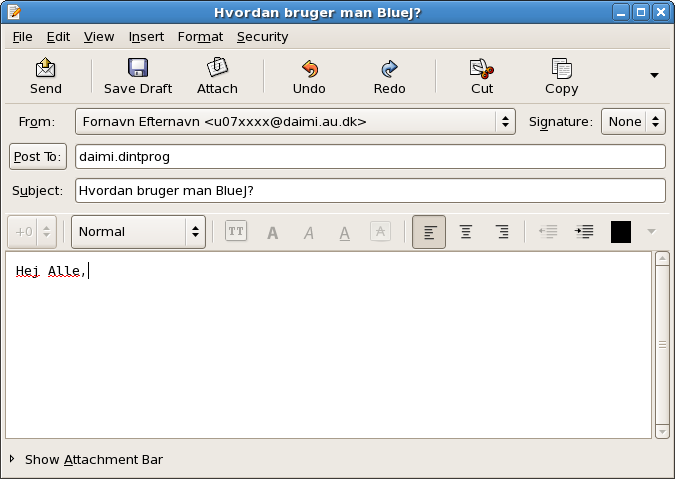Toggle italic text formatting
The width and height of the screenshot is (675, 479).
[x=309, y=232]
